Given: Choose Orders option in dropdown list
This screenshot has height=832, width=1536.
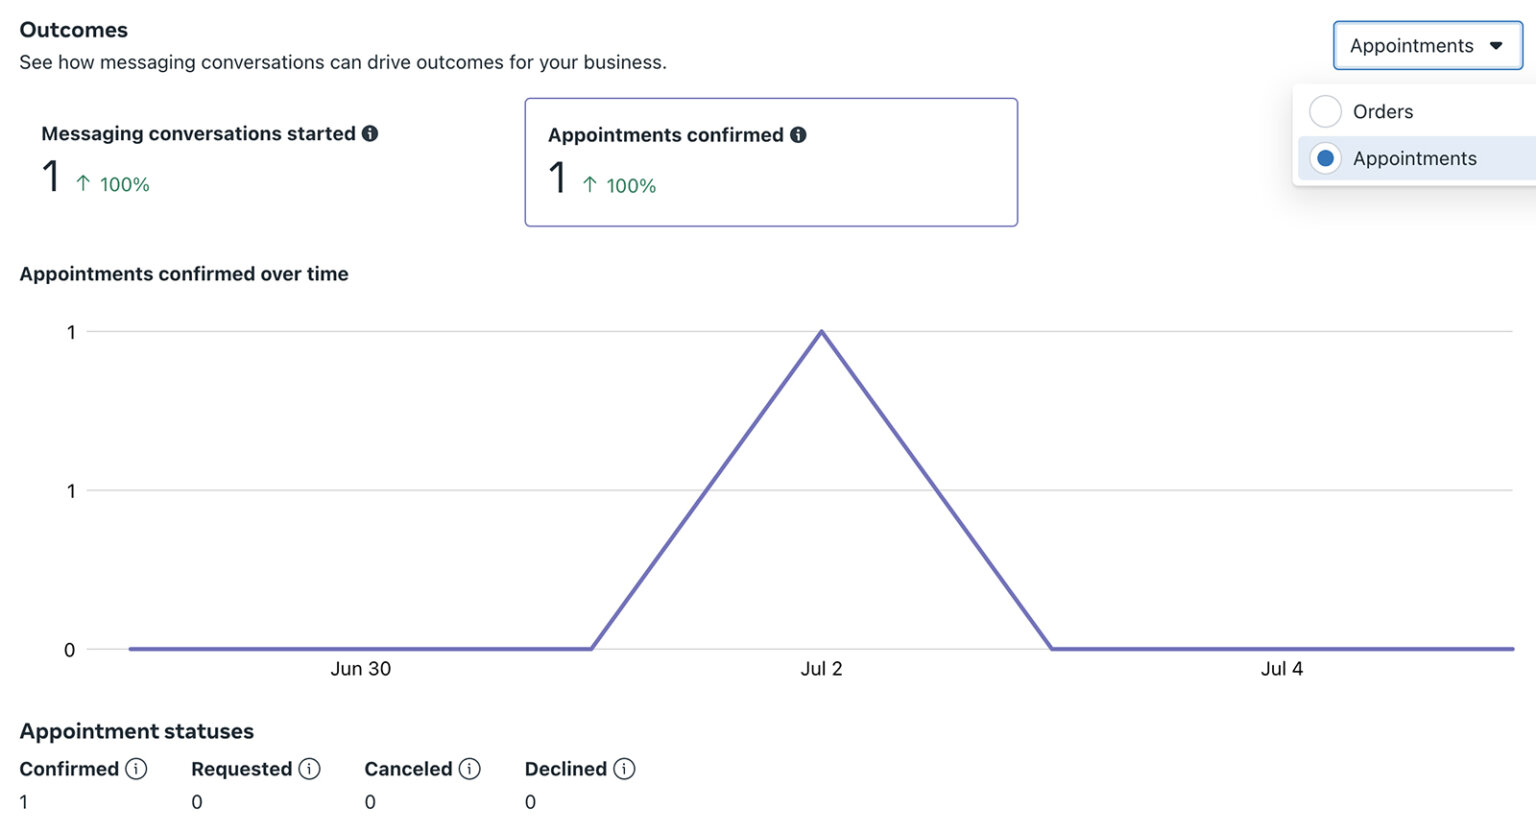Looking at the screenshot, I should [x=1383, y=111].
